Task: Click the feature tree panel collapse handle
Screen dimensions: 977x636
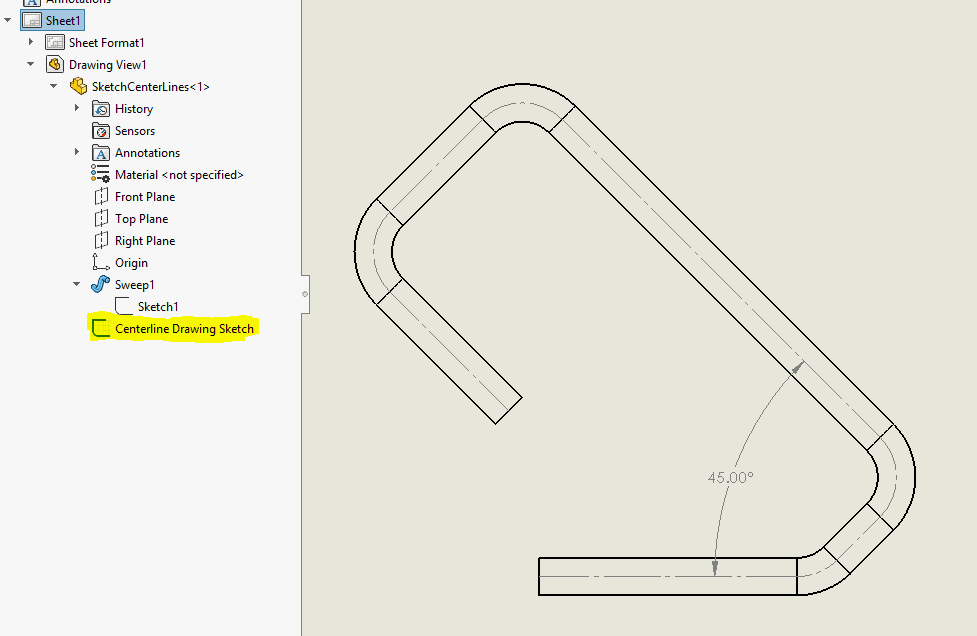Action: (x=305, y=293)
